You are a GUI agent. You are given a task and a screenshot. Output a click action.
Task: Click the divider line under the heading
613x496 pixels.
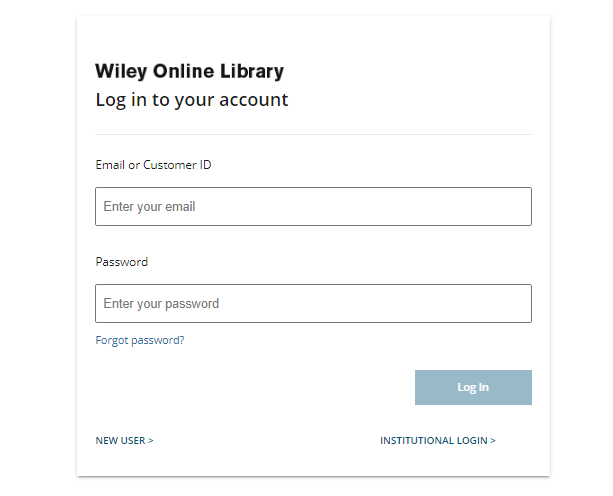313,134
